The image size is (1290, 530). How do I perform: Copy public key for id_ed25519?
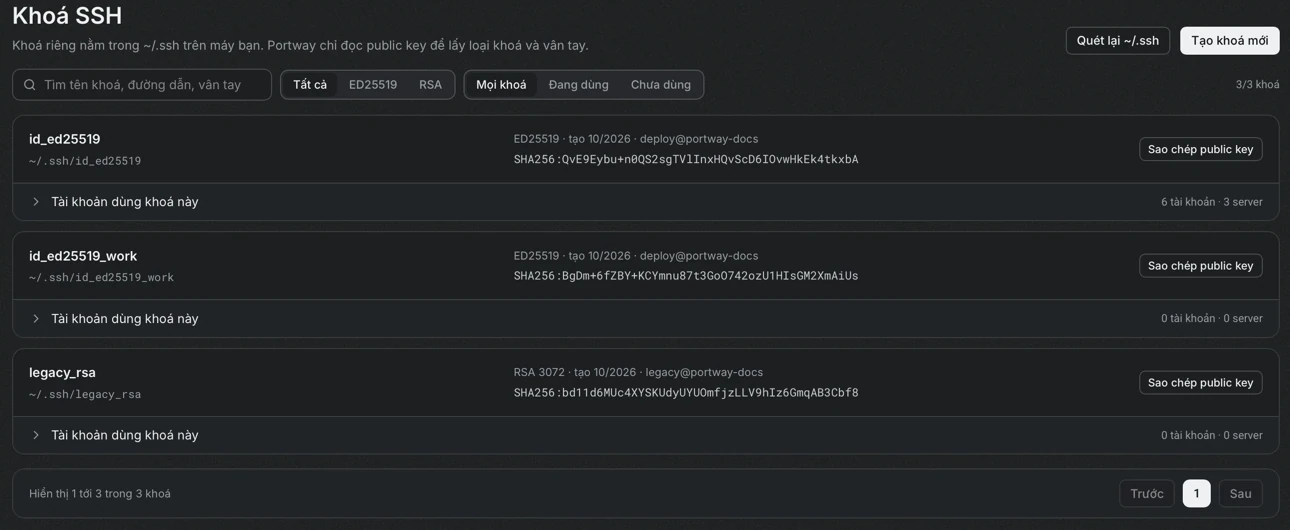(1200, 149)
